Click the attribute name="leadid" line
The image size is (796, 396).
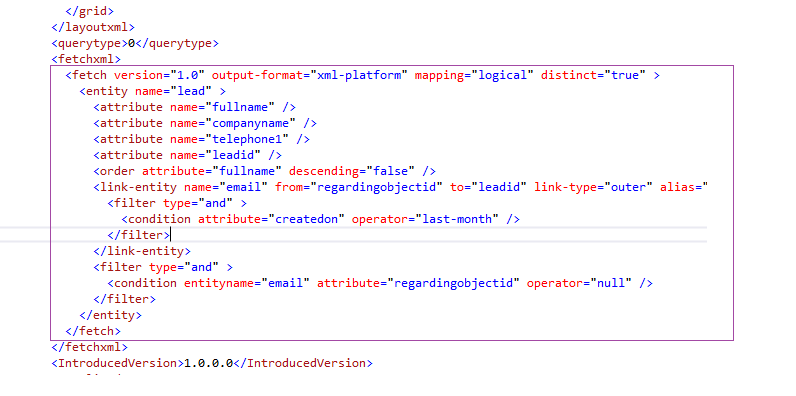tap(187, 155)
